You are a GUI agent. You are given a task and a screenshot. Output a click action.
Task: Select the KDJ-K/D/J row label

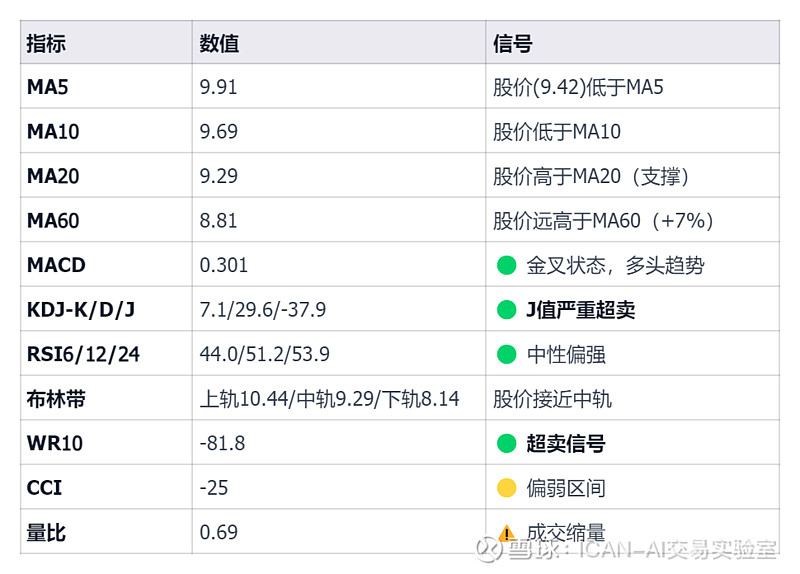point(81,310)
